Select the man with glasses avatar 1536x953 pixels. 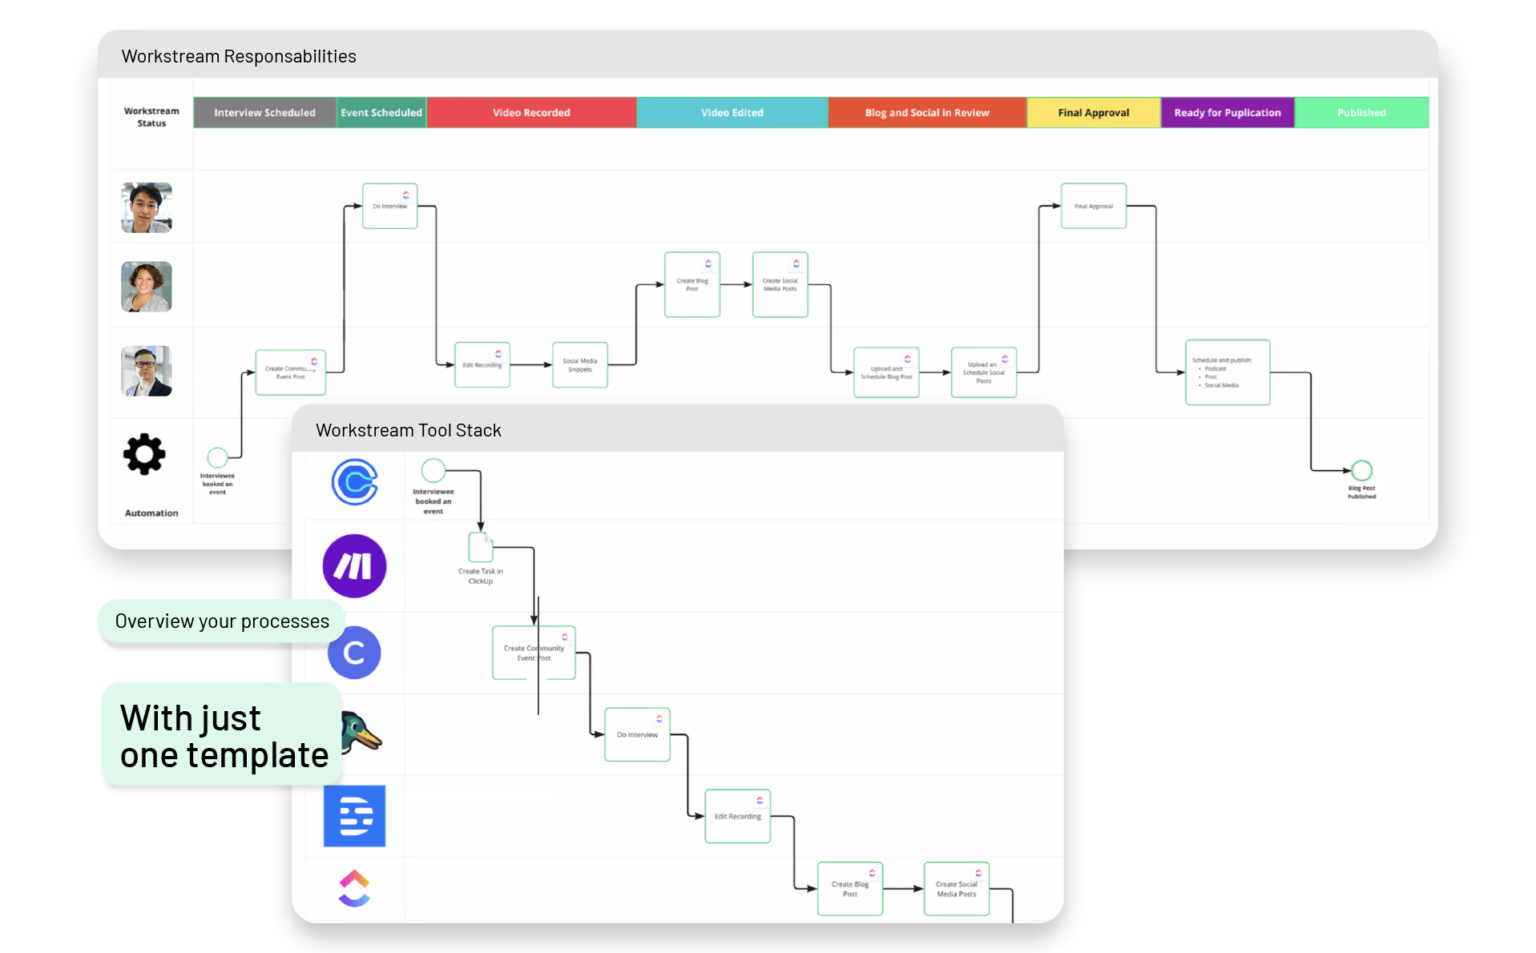point(146,371)
